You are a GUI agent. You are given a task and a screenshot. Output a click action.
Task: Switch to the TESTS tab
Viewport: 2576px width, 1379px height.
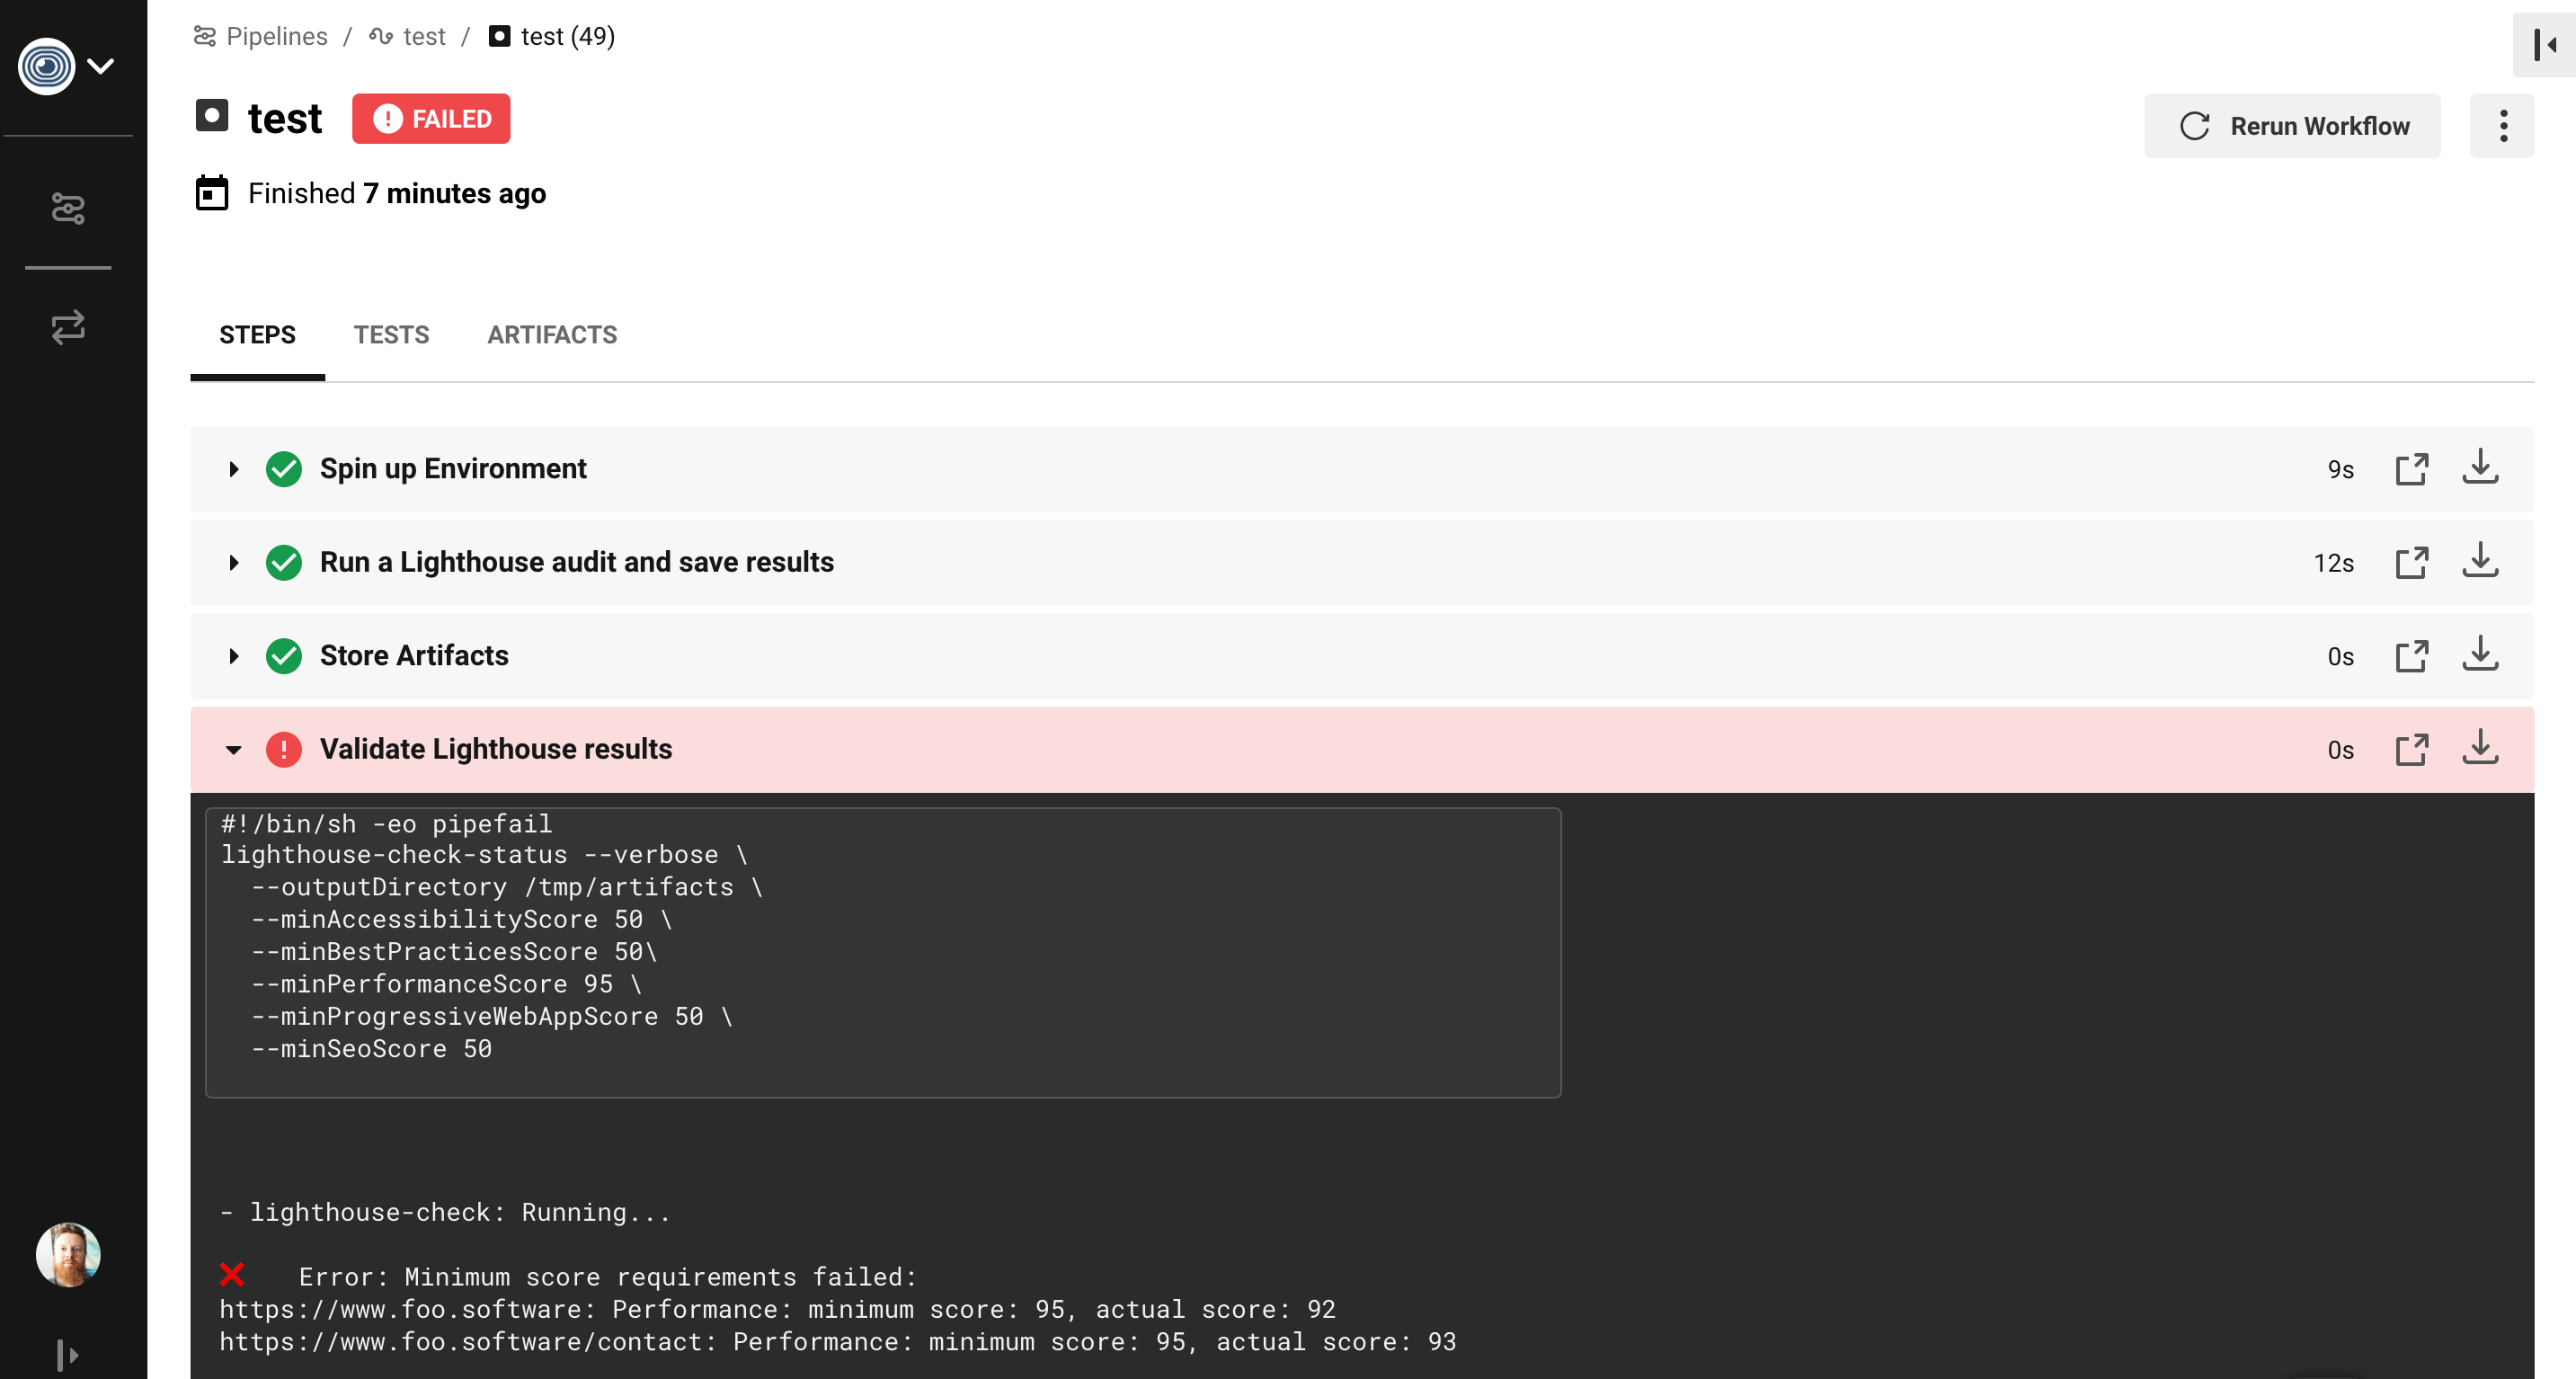click(392, 334)
